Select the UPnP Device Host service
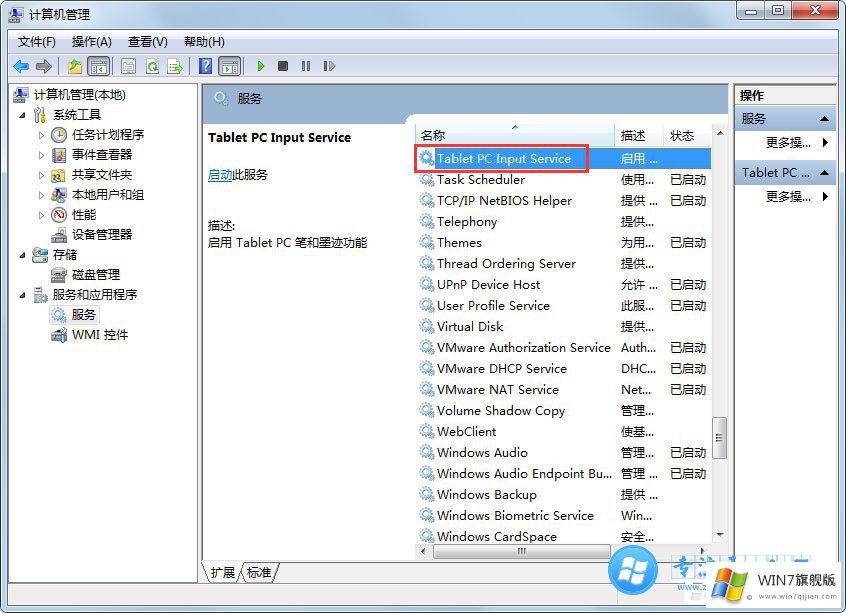846x613 pixels. (x=564, y=284)
